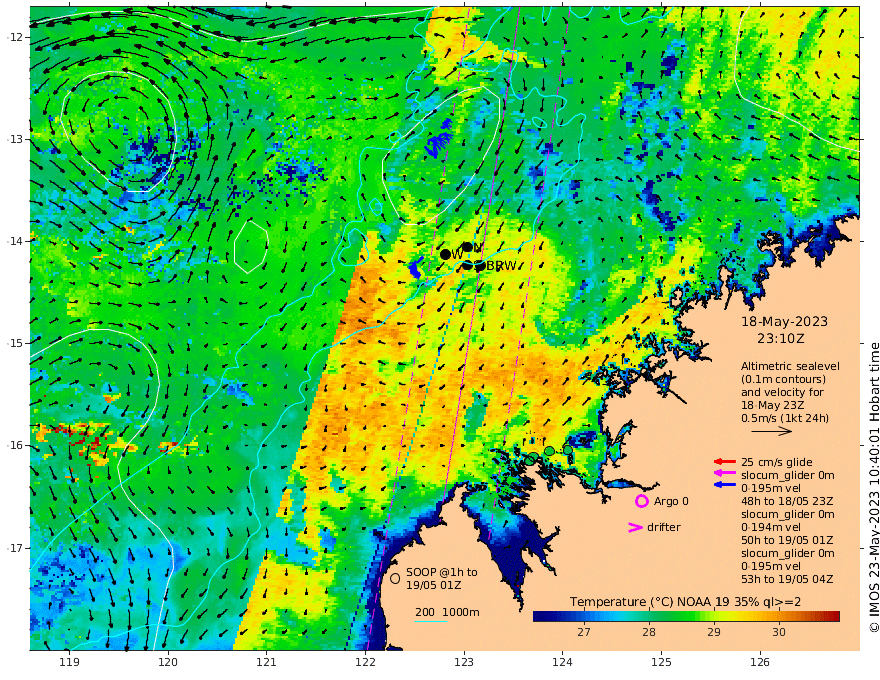Click the blue glider arrow west of moorings
Viewport: 880px width, 680px height.
point(415,268)
